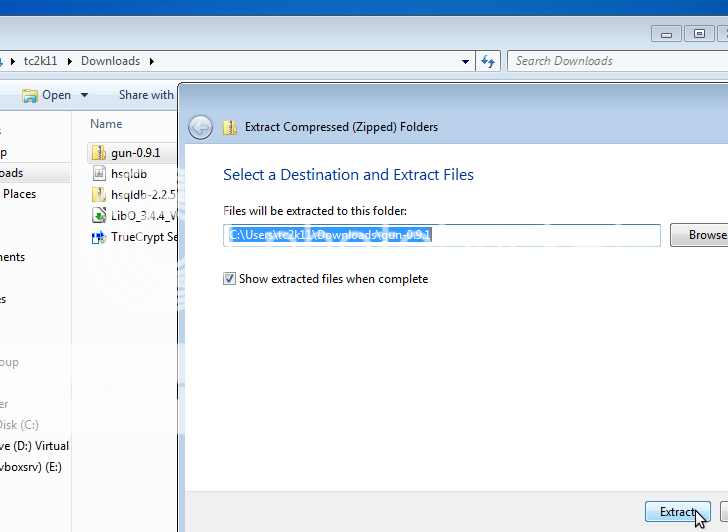This screenshot has width=728, height=532.
Task: Expand the Open button dropdown arrow
Action: coord(84,96)
